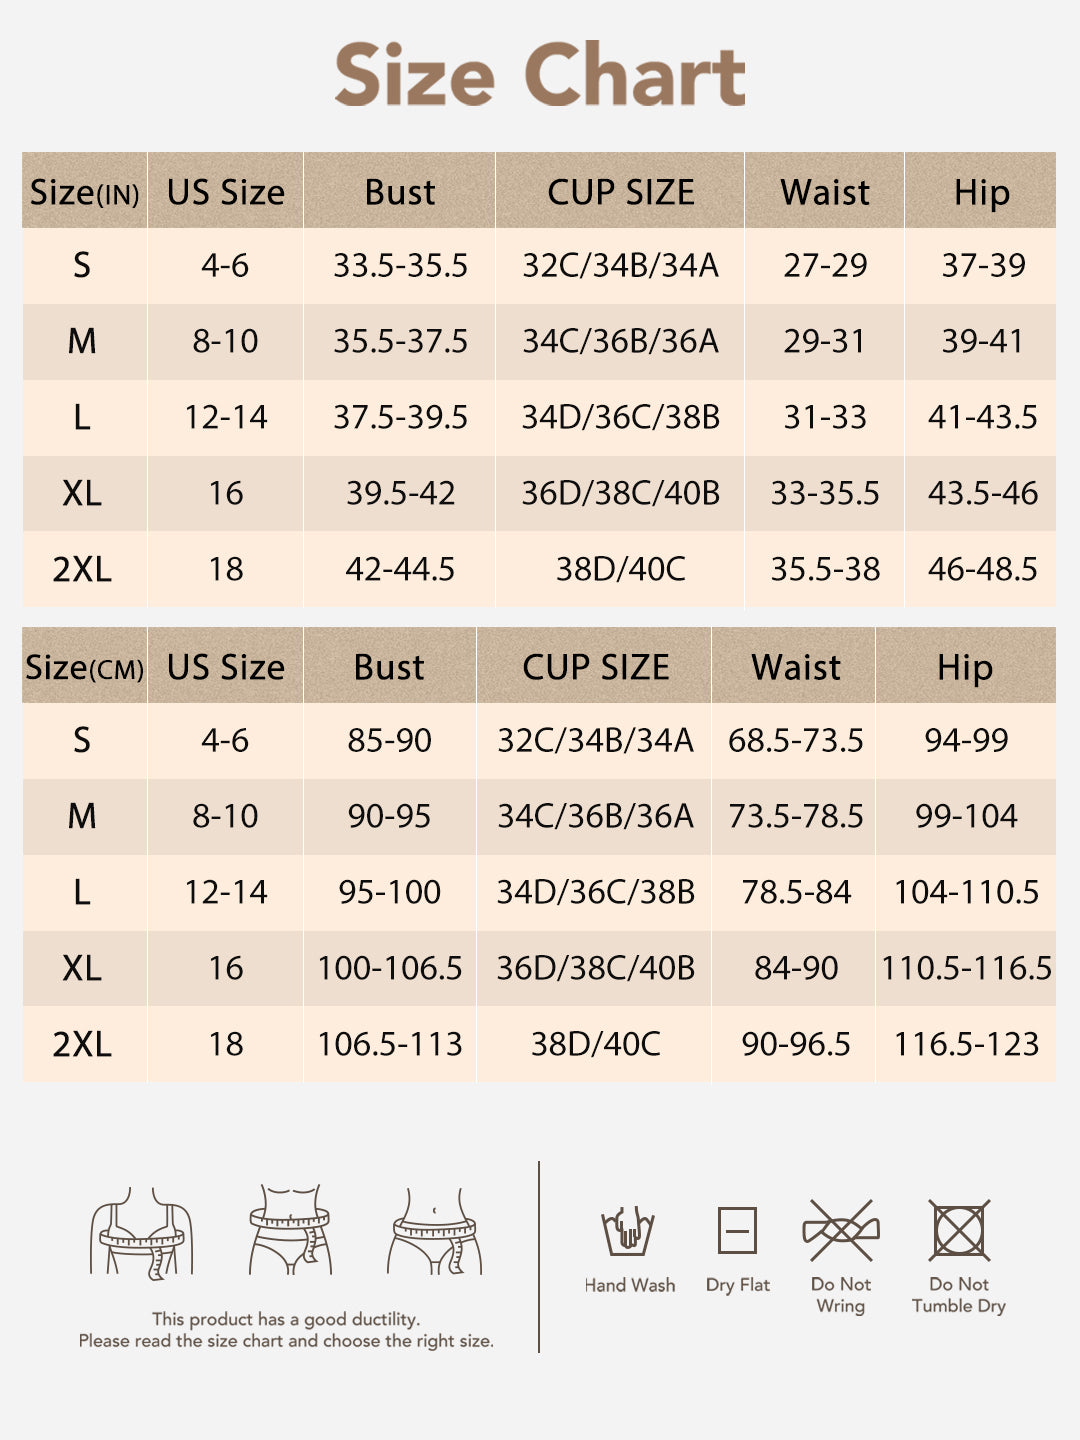Select the Size(IN) header cell
This screenshot has width=1080, height=1440.
[84, 192]
